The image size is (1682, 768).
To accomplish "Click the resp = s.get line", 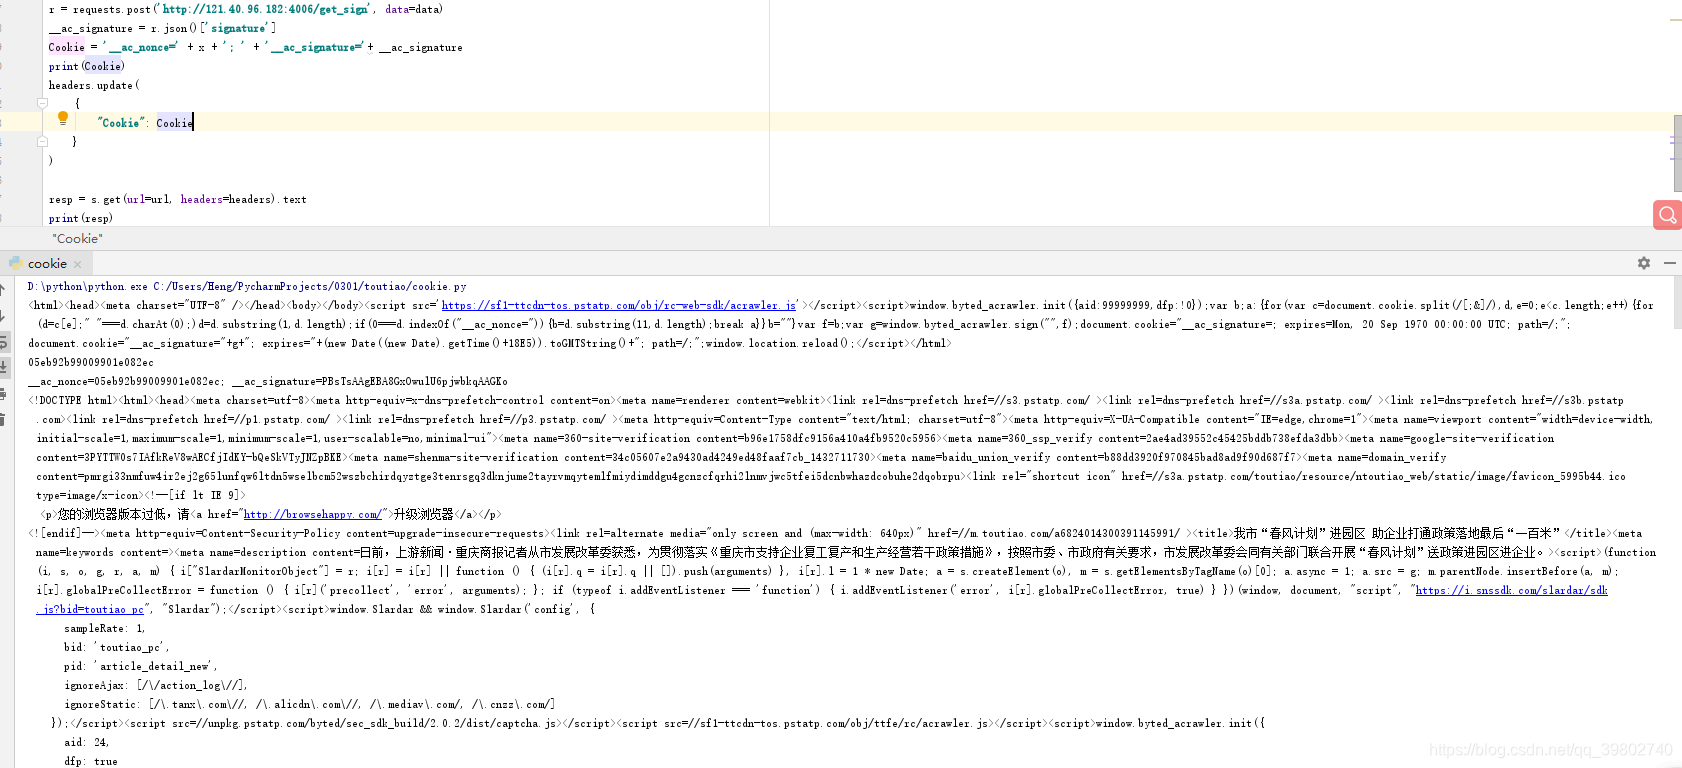I will pyautogui.click(x=178, y=199).
